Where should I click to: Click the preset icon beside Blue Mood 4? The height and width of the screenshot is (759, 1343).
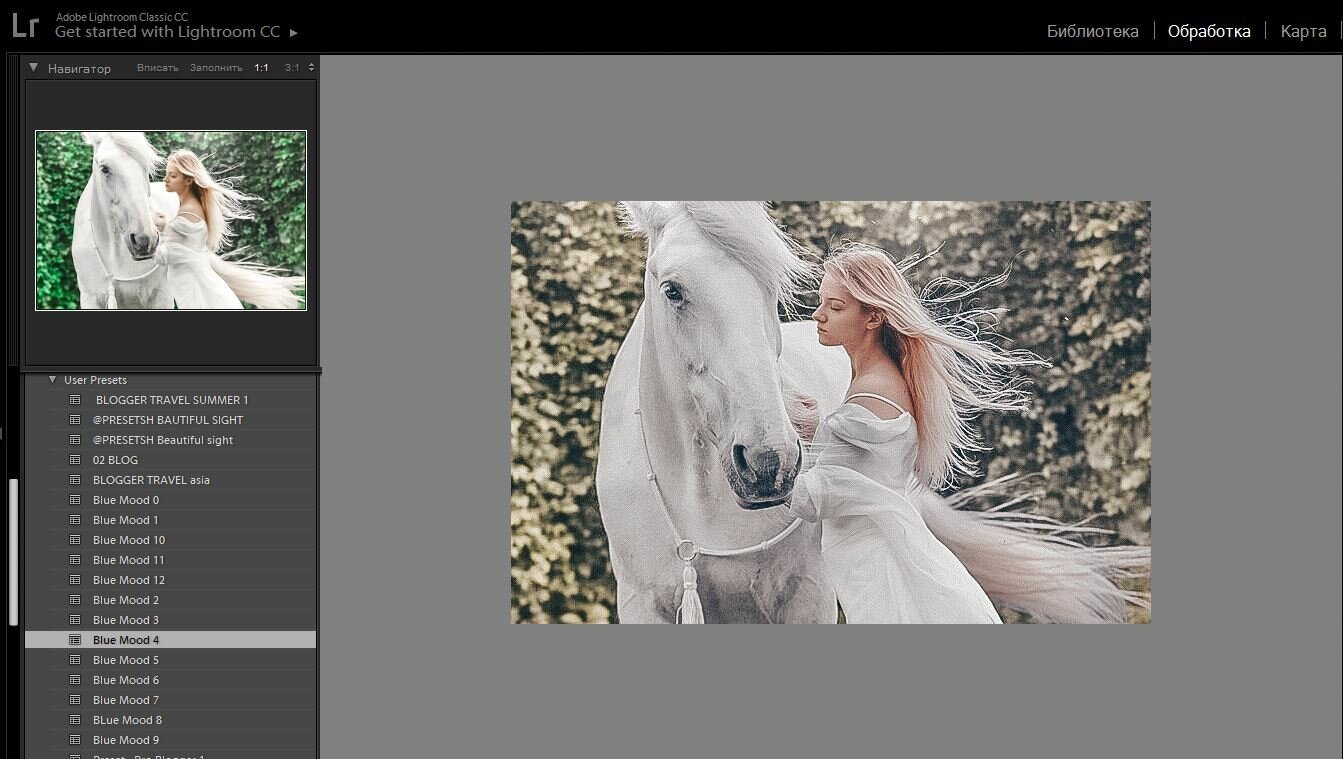(x=75, y=640)
